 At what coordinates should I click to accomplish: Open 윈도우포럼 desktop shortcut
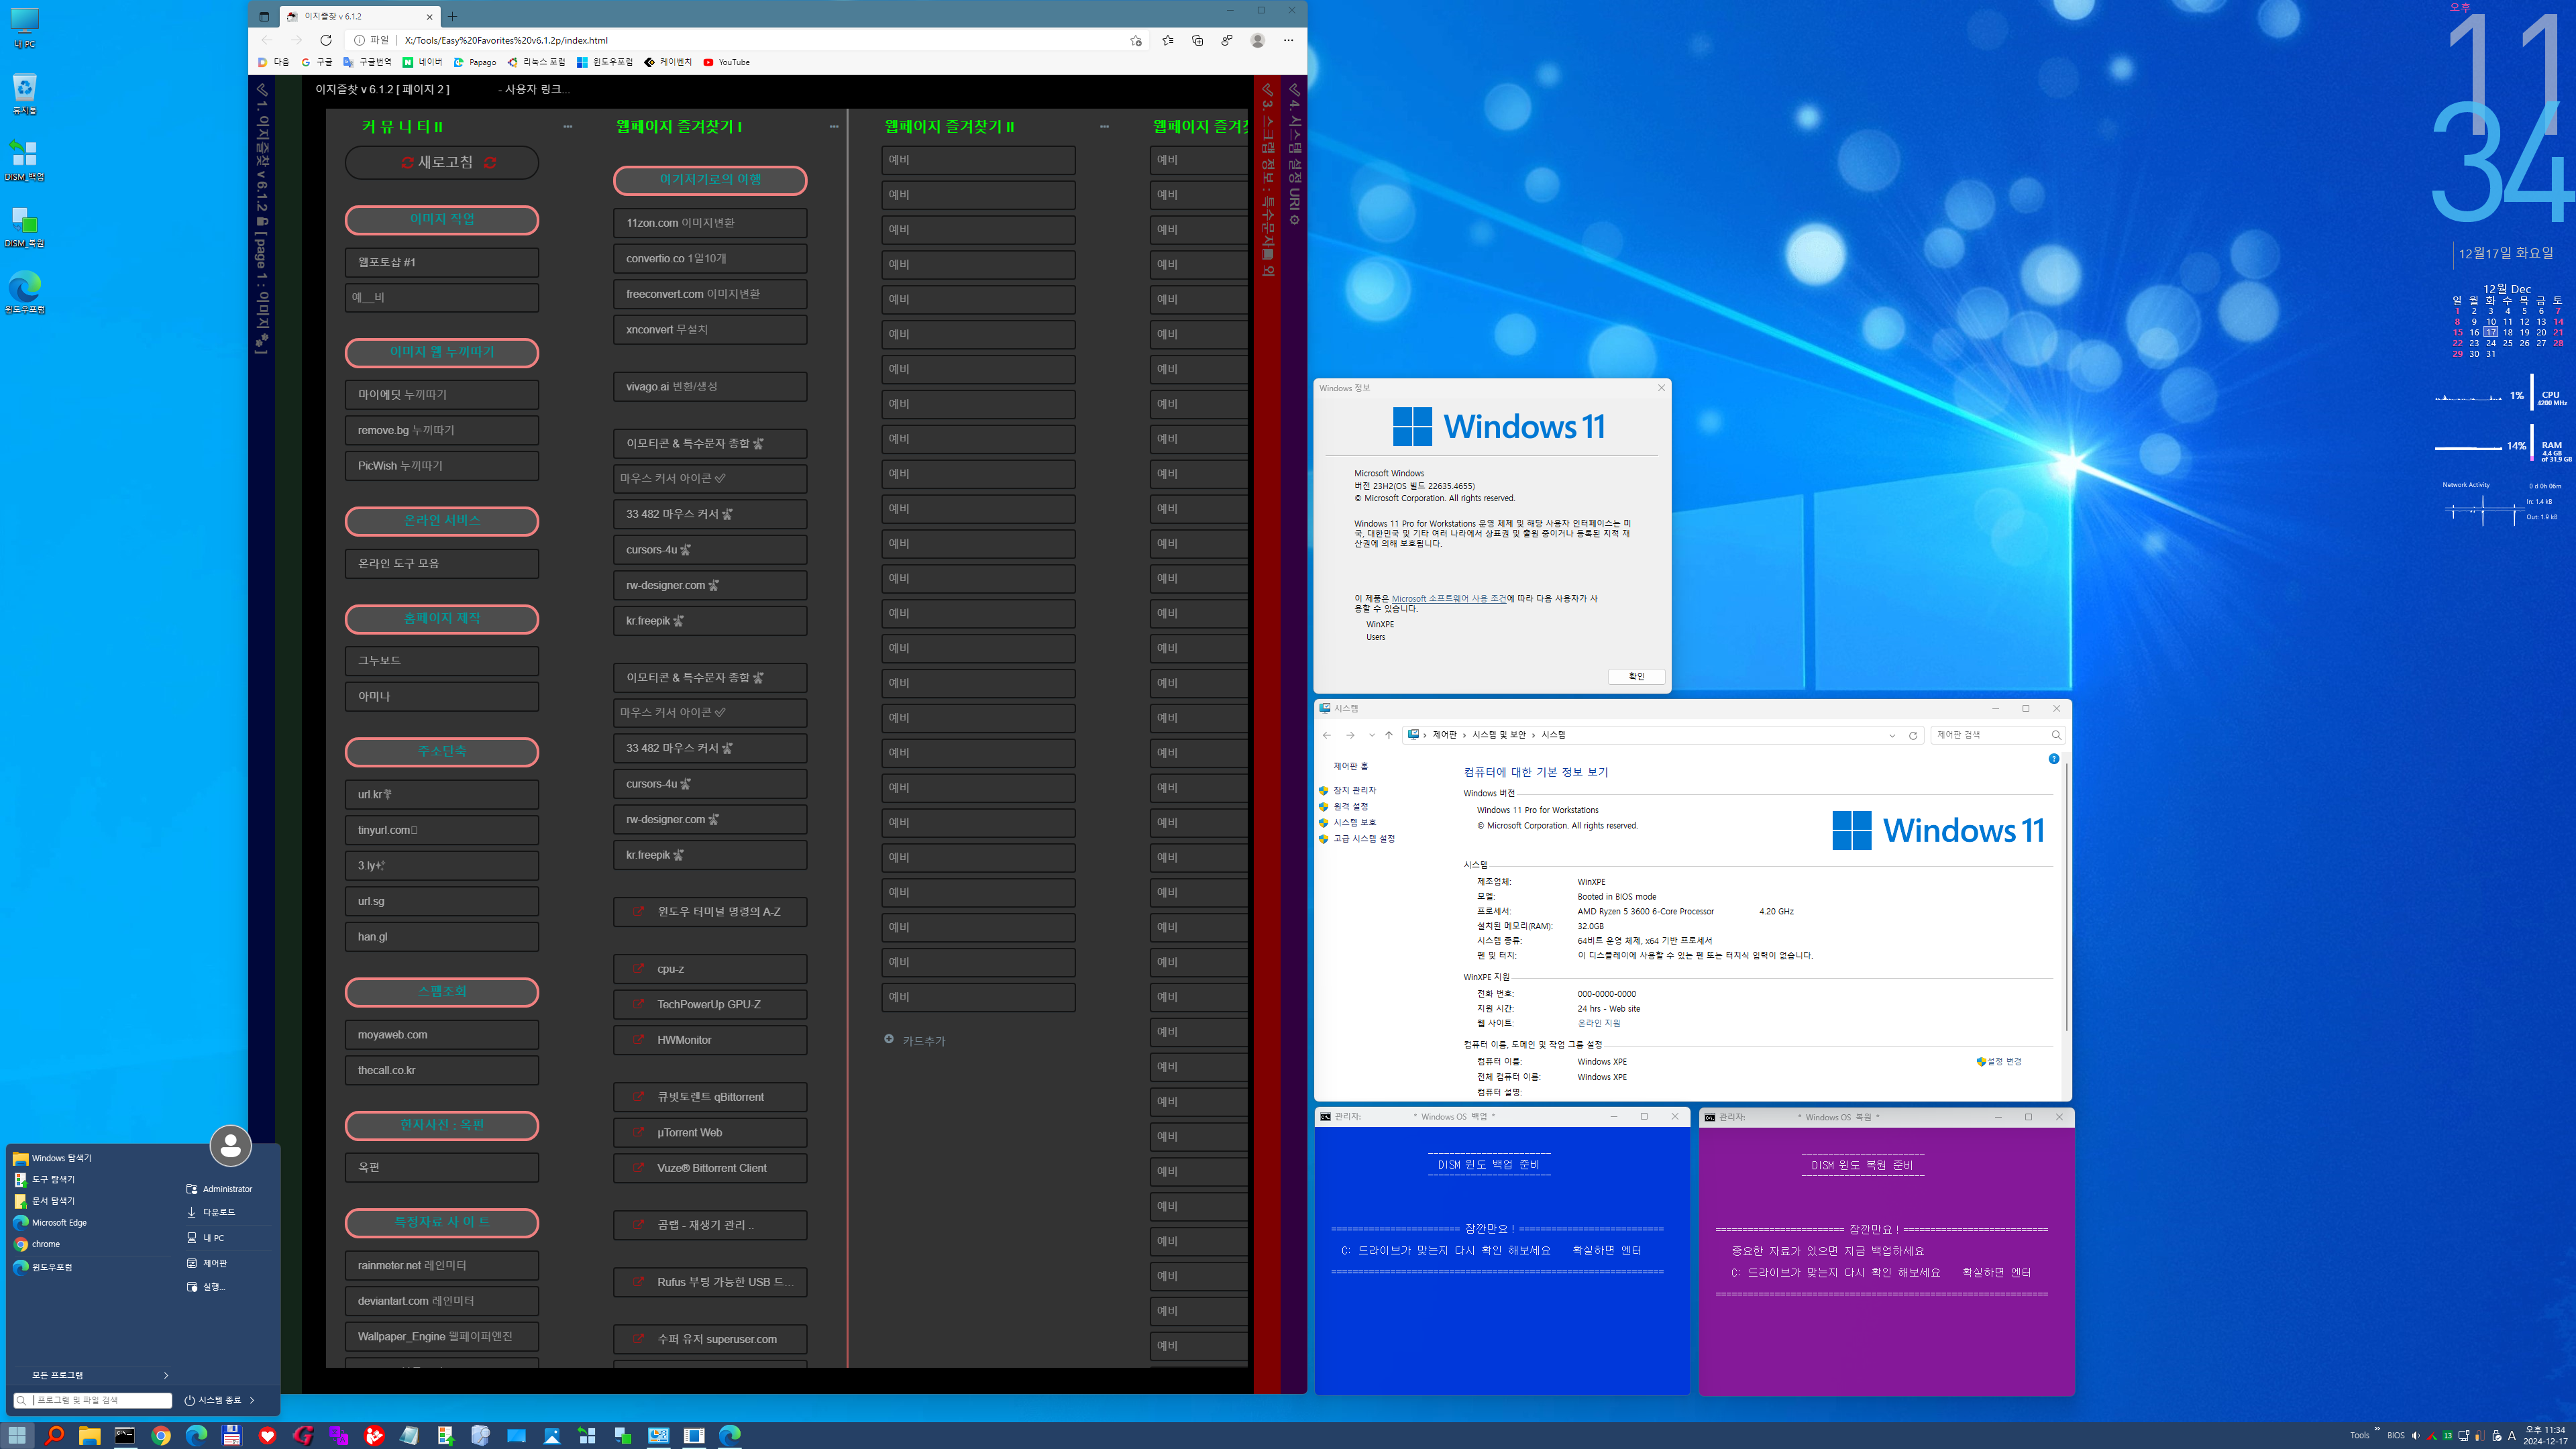click(24, 293)
